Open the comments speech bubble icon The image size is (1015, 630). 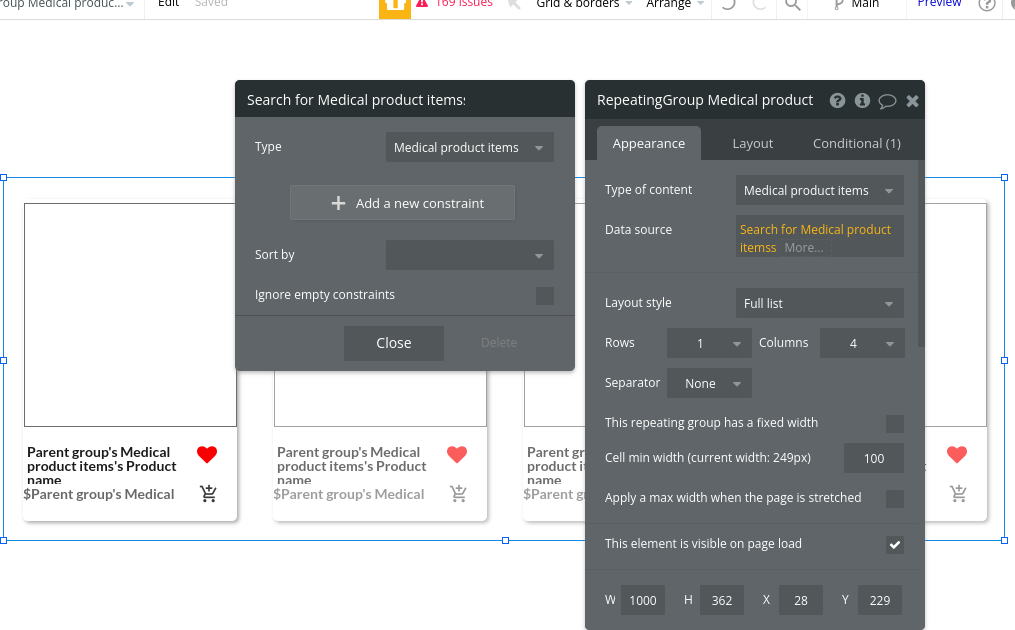887,100
